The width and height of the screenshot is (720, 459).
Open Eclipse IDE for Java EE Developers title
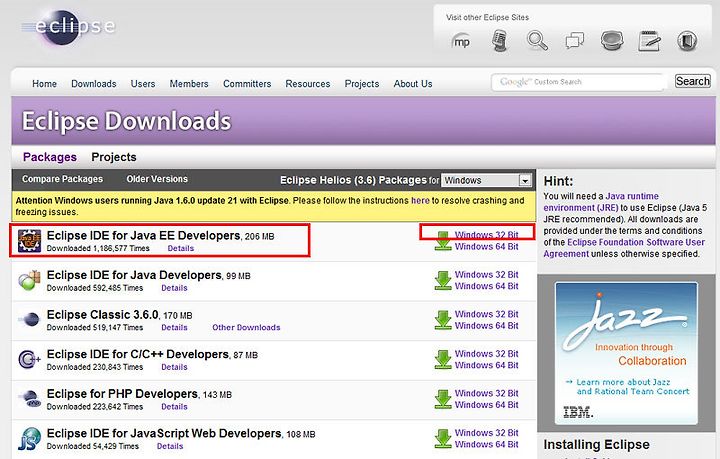[x=144, y=235]
